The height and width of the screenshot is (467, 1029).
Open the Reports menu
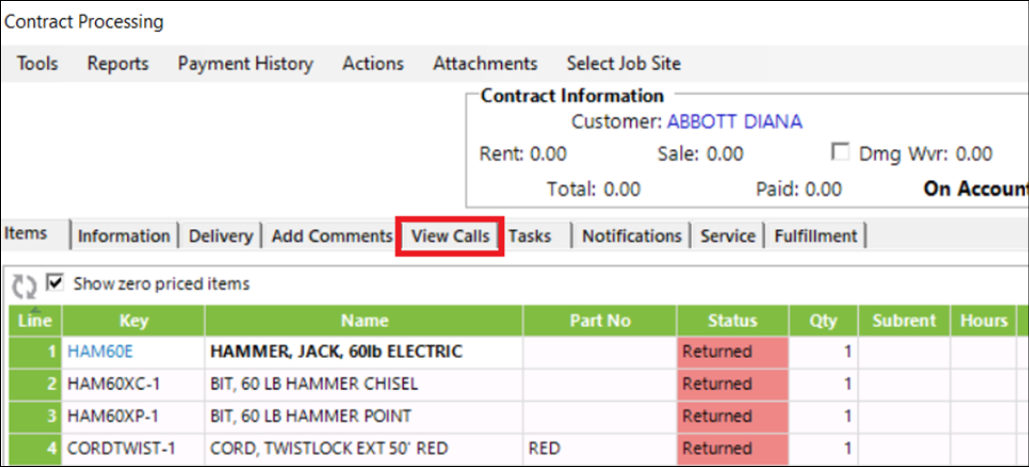(x=118, y=63)
